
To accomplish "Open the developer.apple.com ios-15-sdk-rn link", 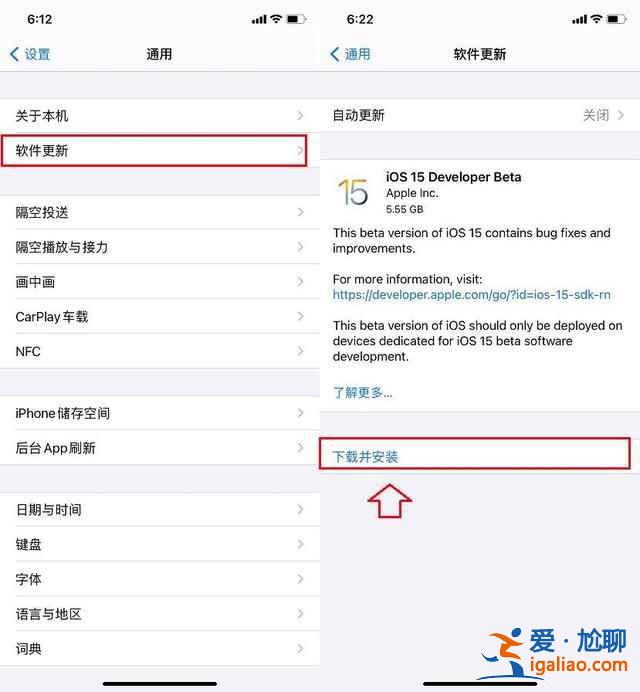I will (471, 295).
